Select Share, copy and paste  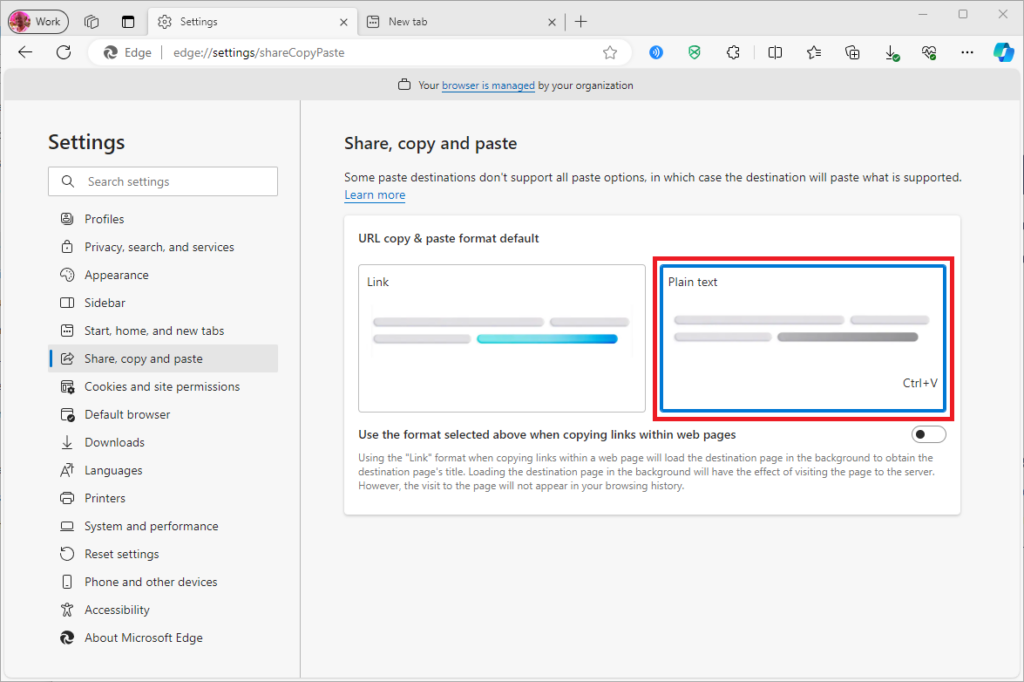(163, 359)
